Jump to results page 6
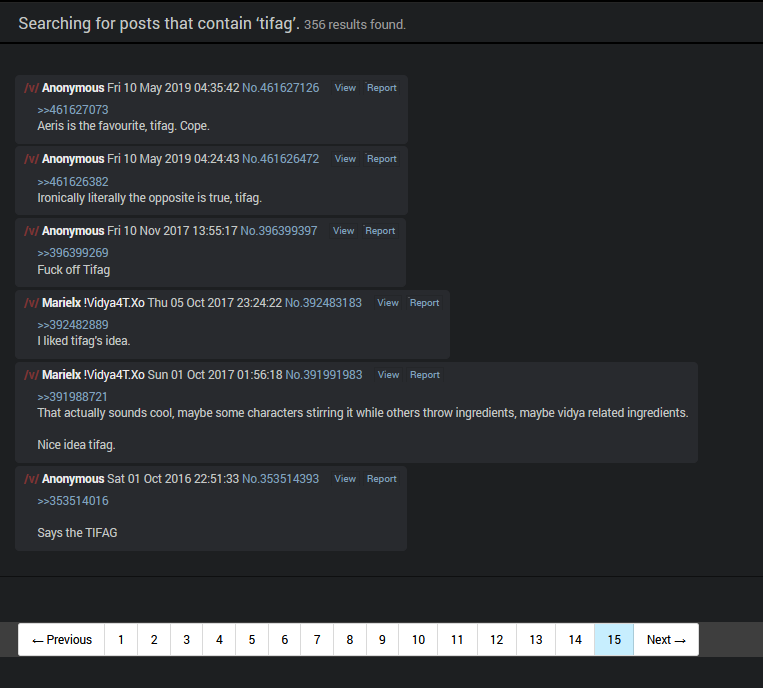 (x=284, y=640)
